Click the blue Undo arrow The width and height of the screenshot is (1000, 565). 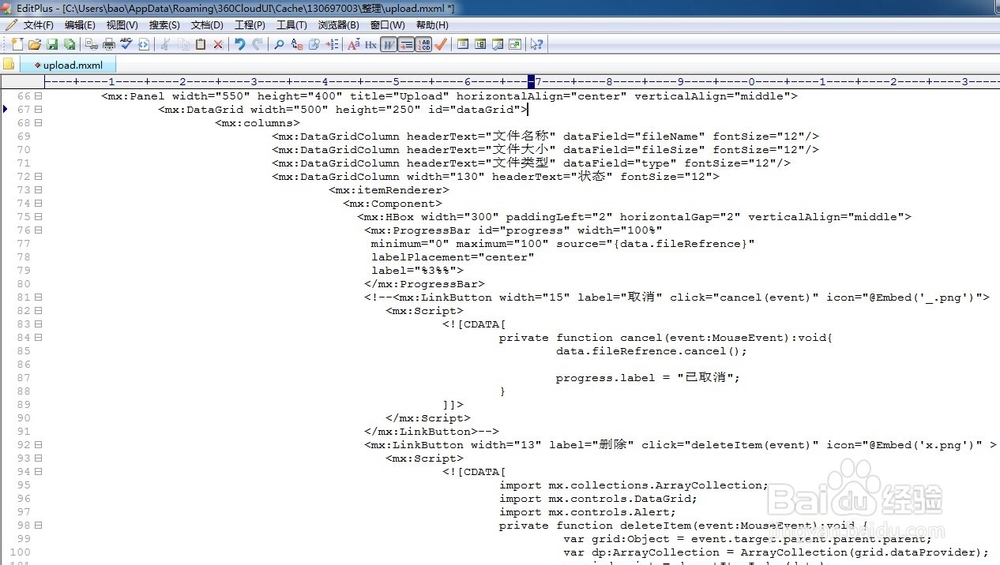click(x=240, y=44)
